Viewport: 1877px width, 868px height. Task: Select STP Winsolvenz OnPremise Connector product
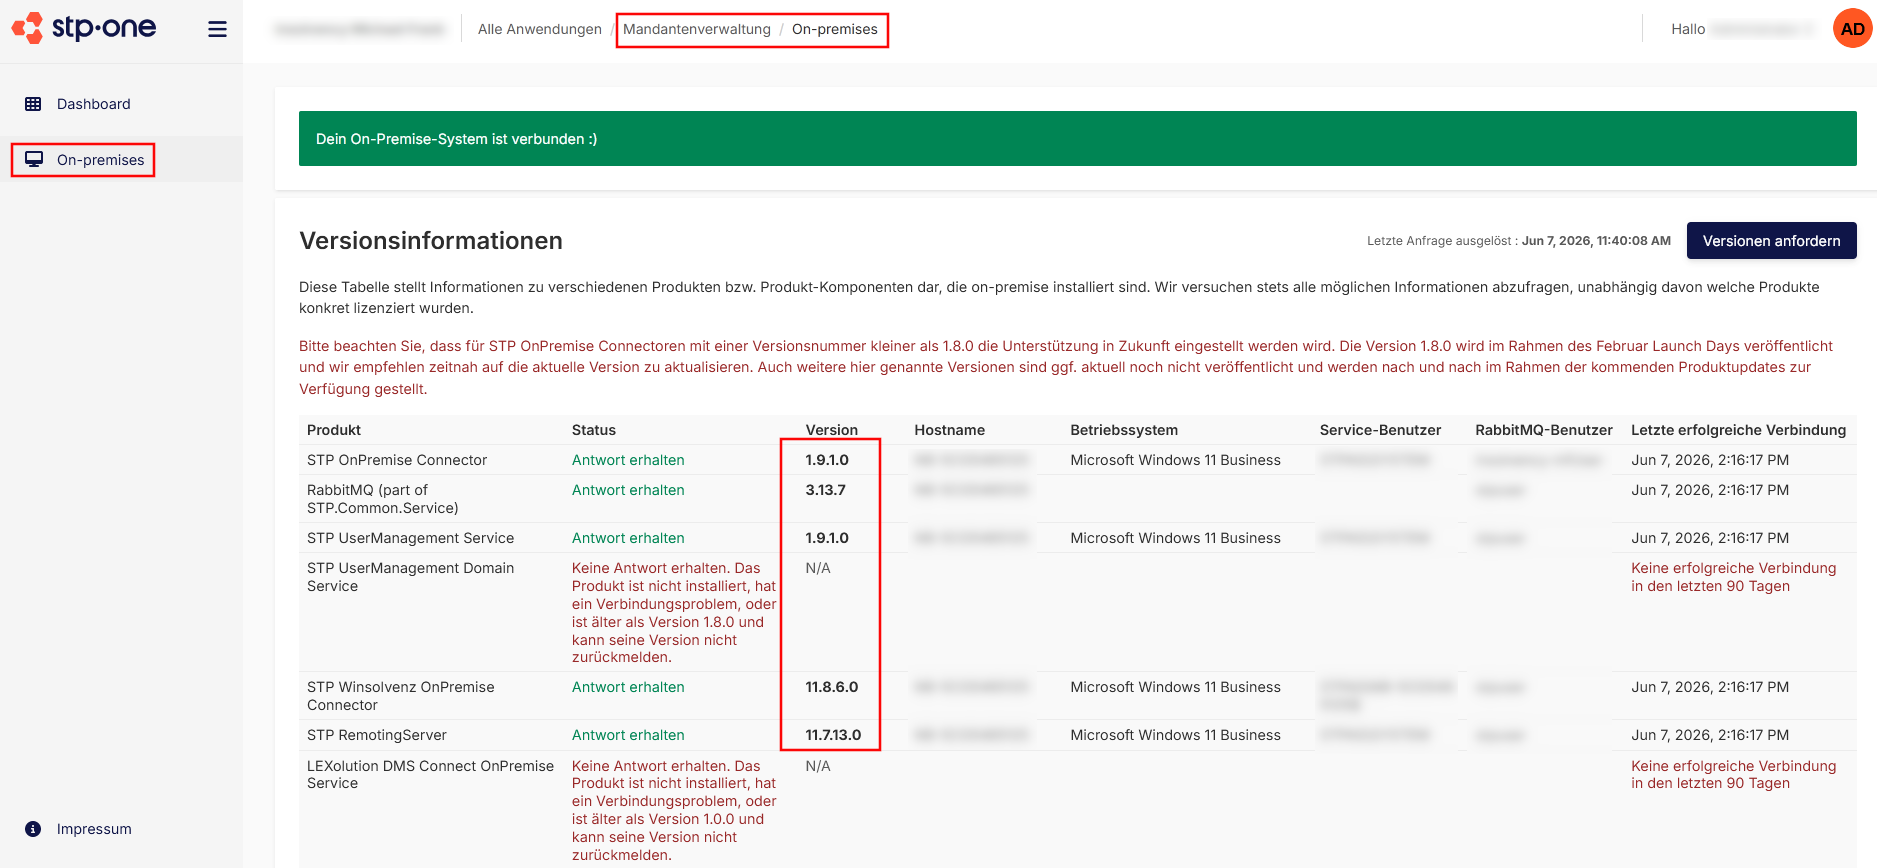point(401,696)
